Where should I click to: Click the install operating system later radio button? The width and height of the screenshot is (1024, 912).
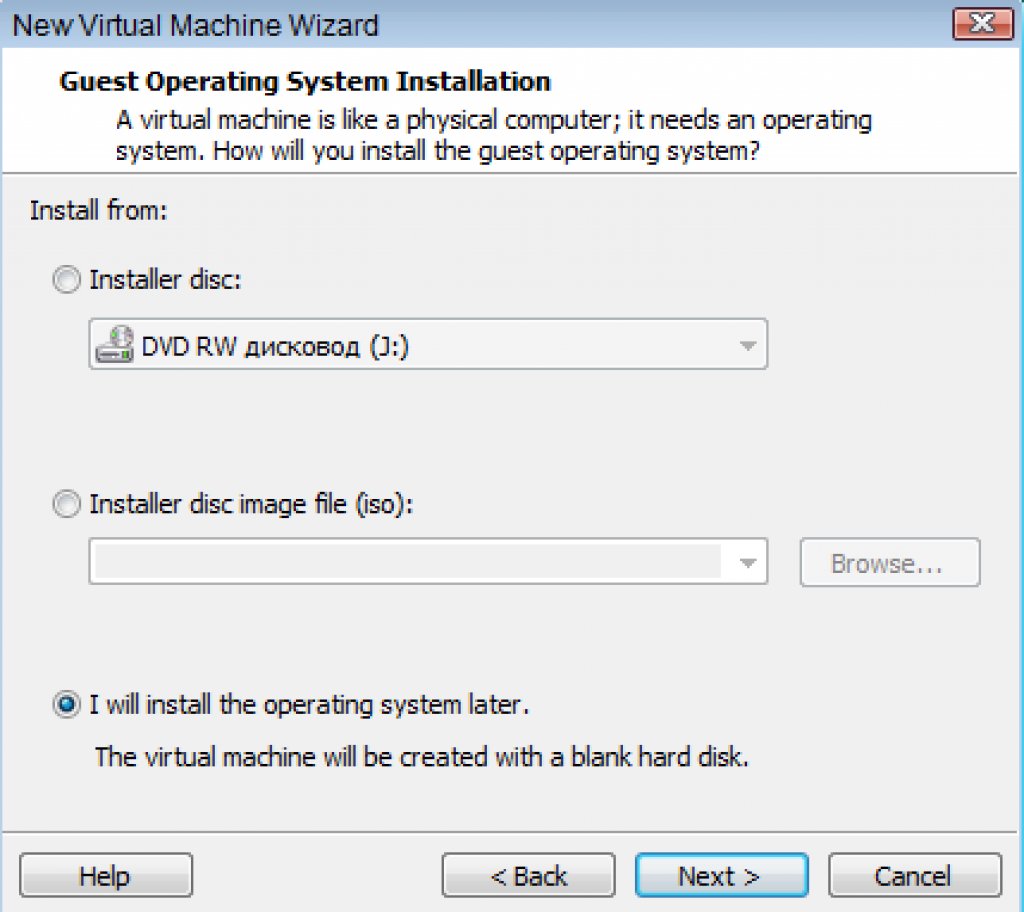[x=66, y=705]
